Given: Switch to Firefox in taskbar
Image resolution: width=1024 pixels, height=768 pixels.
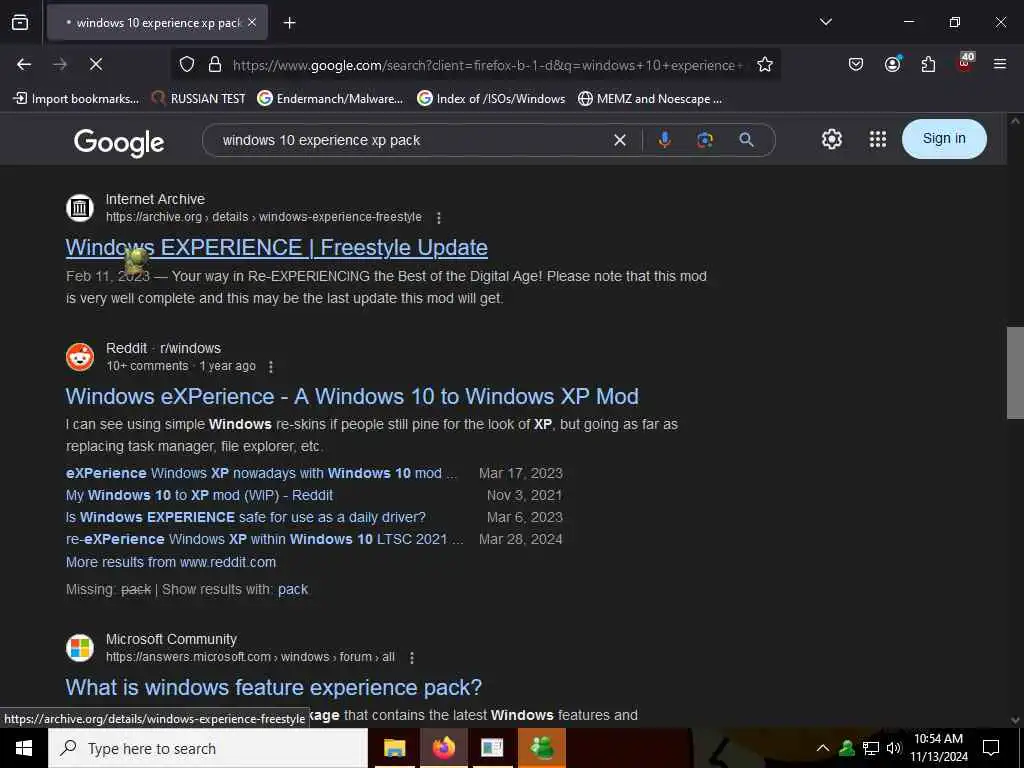Looking at the screenshot, I should tap(443, 748).
